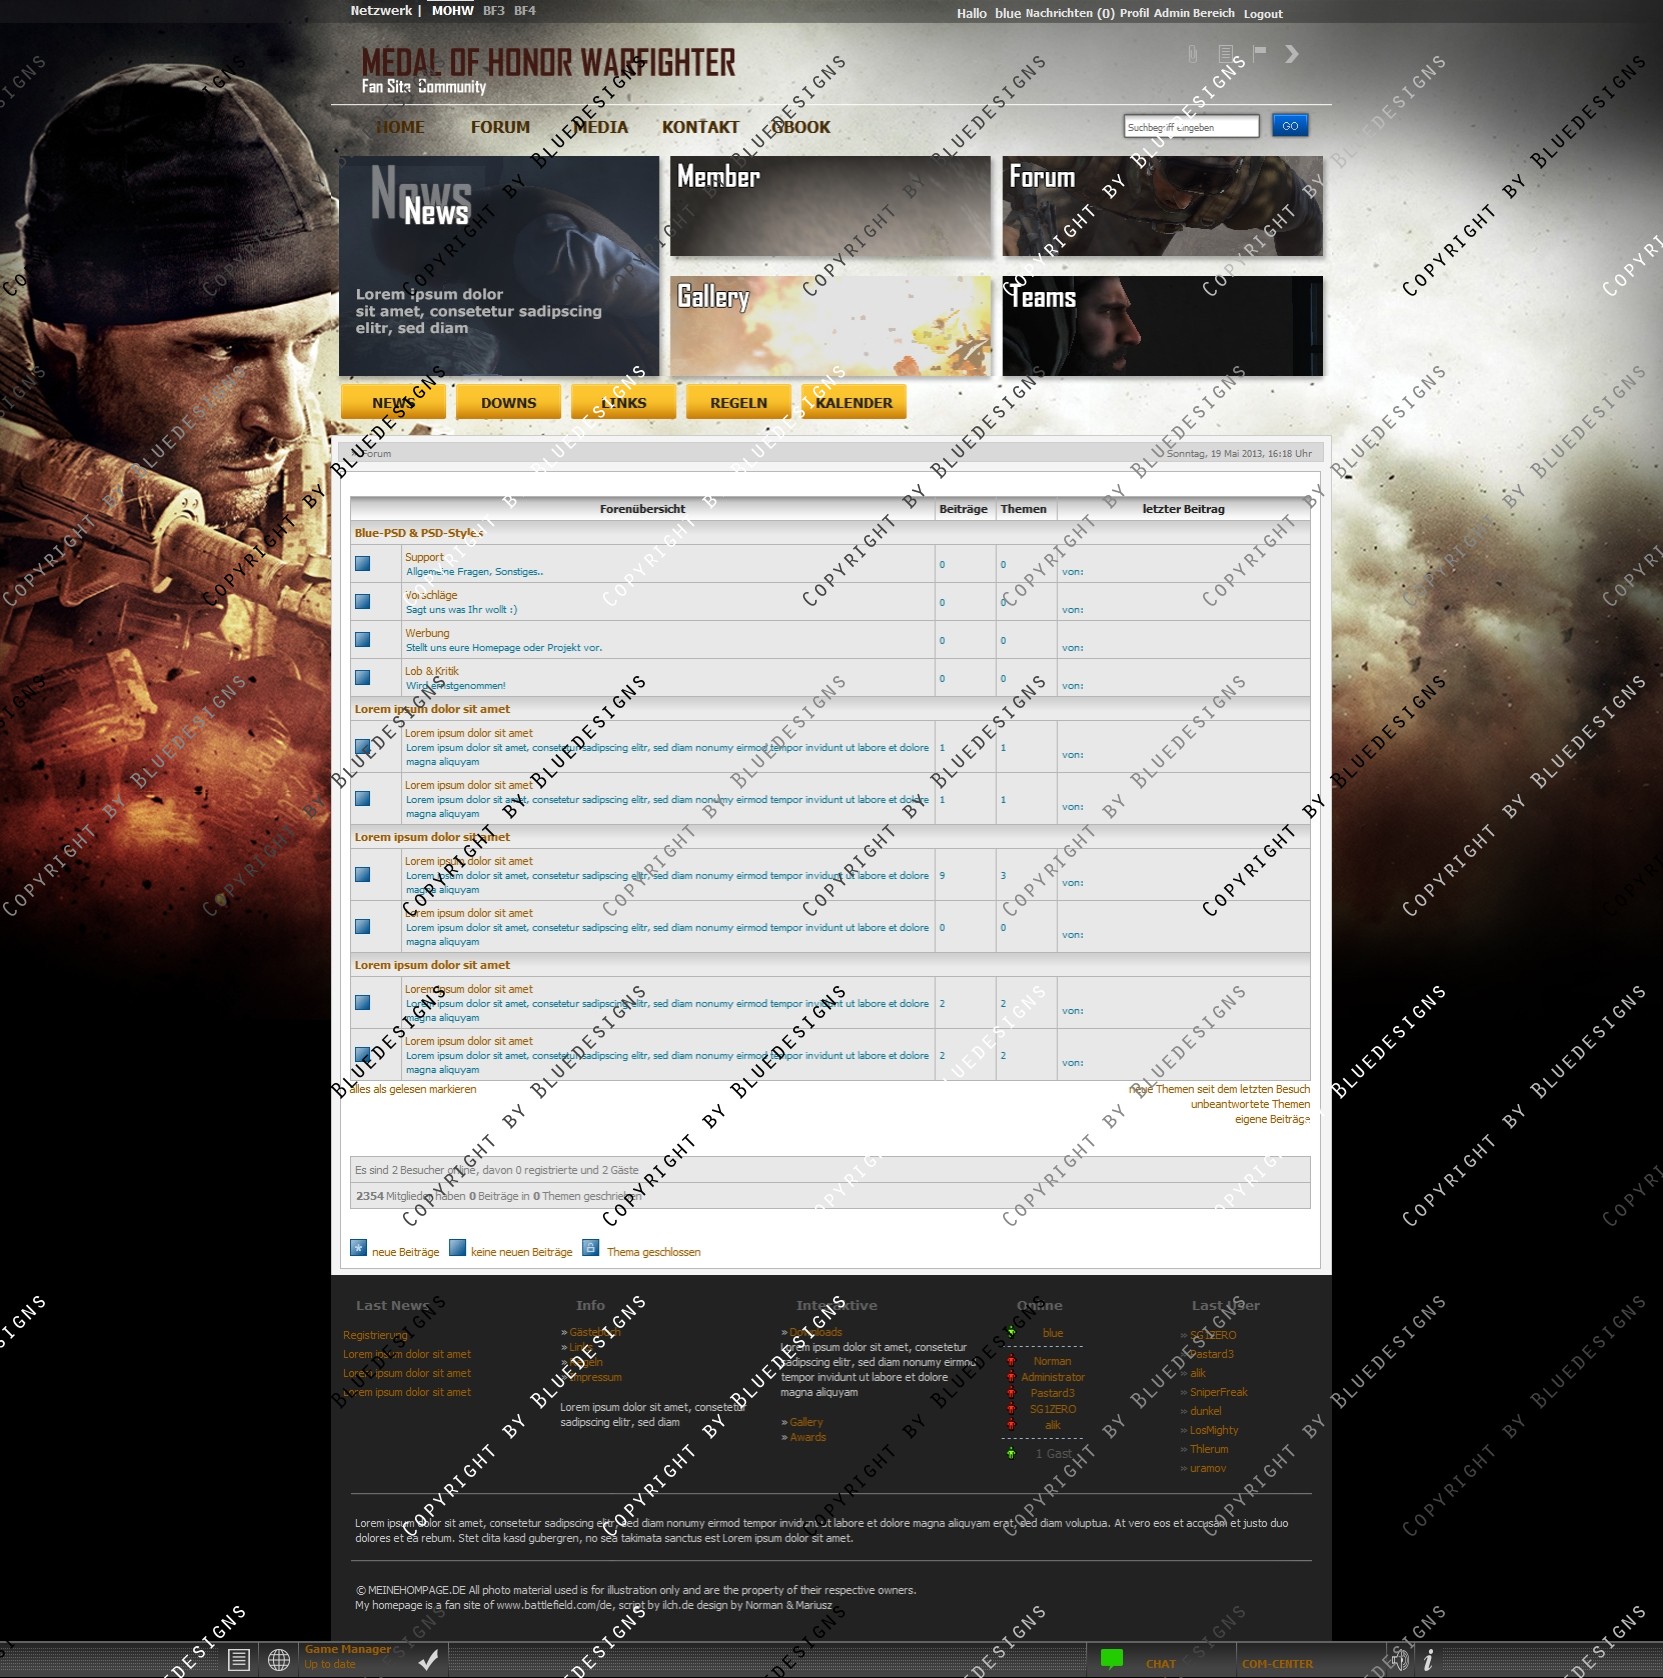Screen dimensions: 1663x1678
Task: Open the FORUM menu item
Action: [x=501, y=127]
